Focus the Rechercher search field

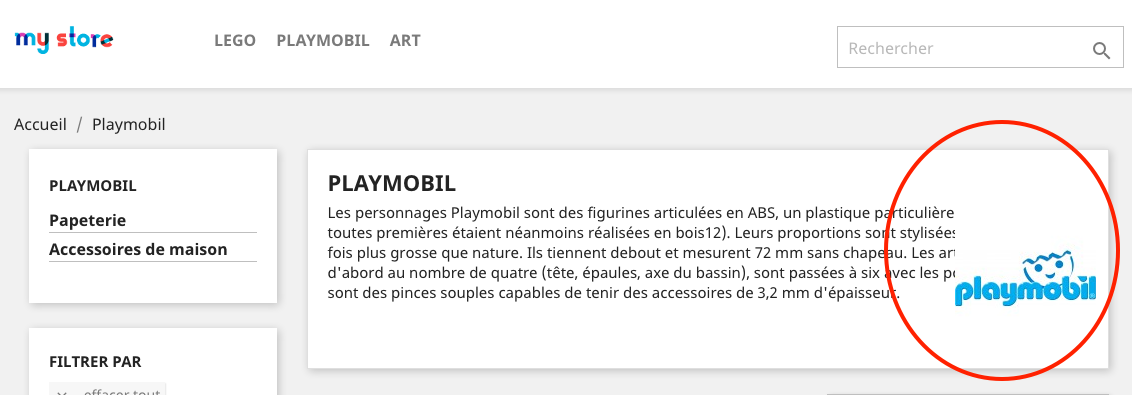pyautogui.click(x=980, y=48)
